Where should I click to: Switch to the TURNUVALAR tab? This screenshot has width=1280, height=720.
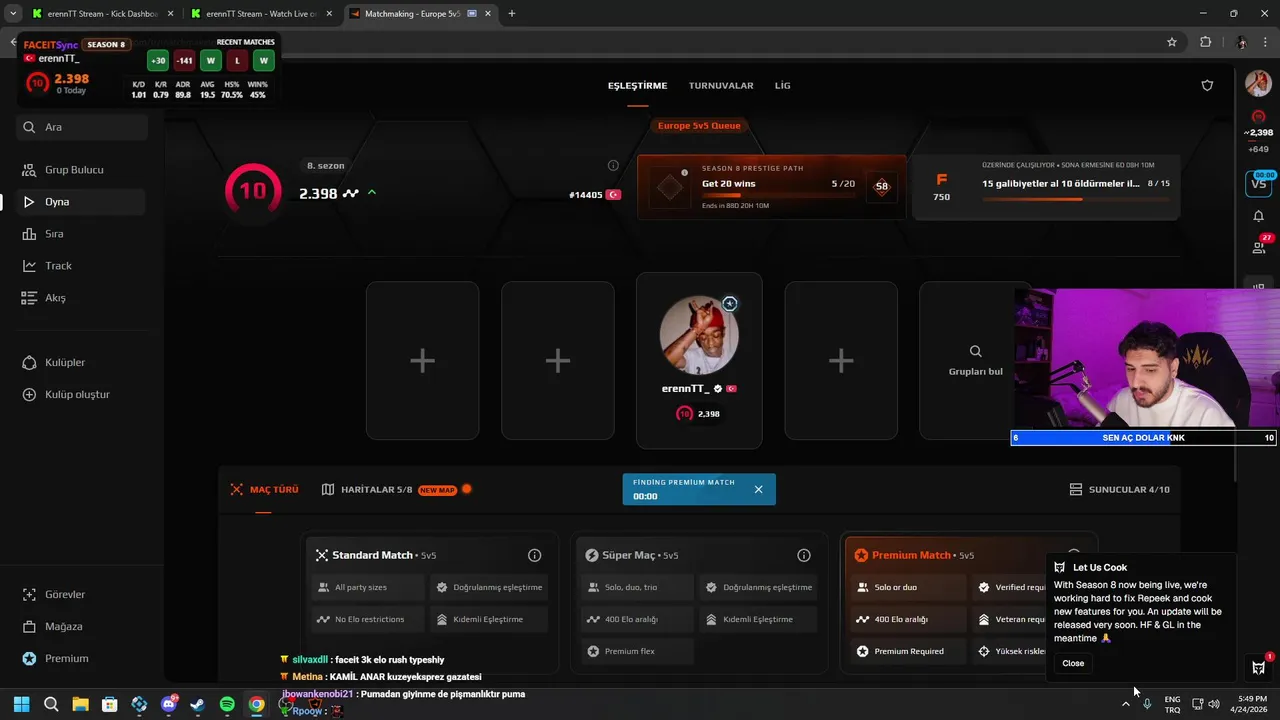pos(721,86)
